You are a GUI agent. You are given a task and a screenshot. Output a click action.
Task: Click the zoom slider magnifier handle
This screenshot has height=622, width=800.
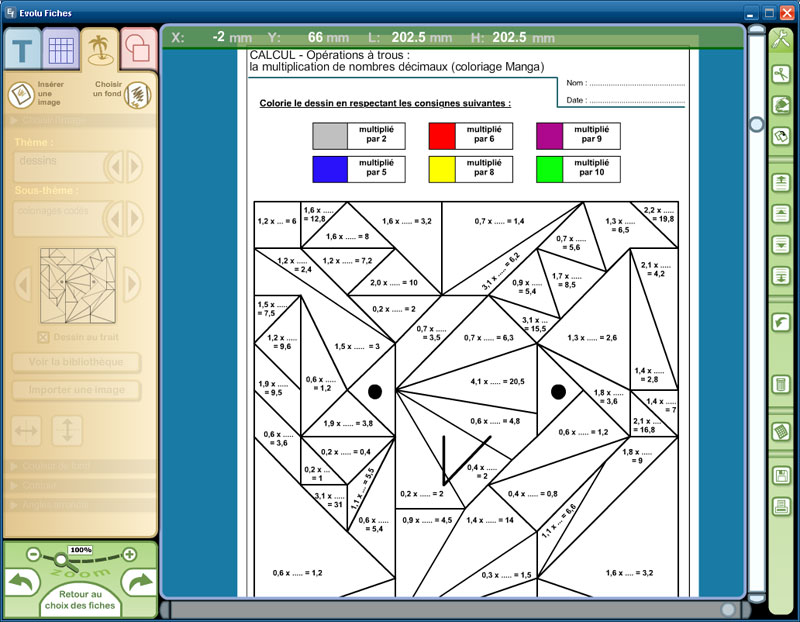62,558
